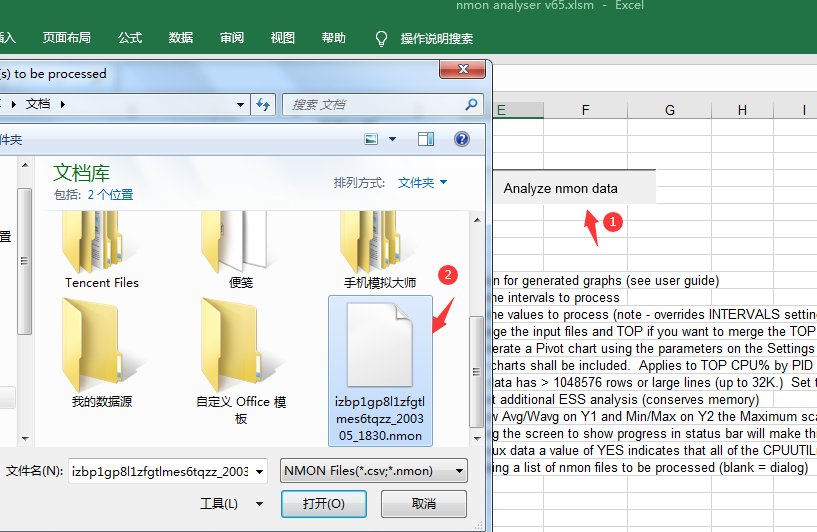Select column F header in Excel
The height and width of the screenshot is (532, 817).
coord(586,110)
